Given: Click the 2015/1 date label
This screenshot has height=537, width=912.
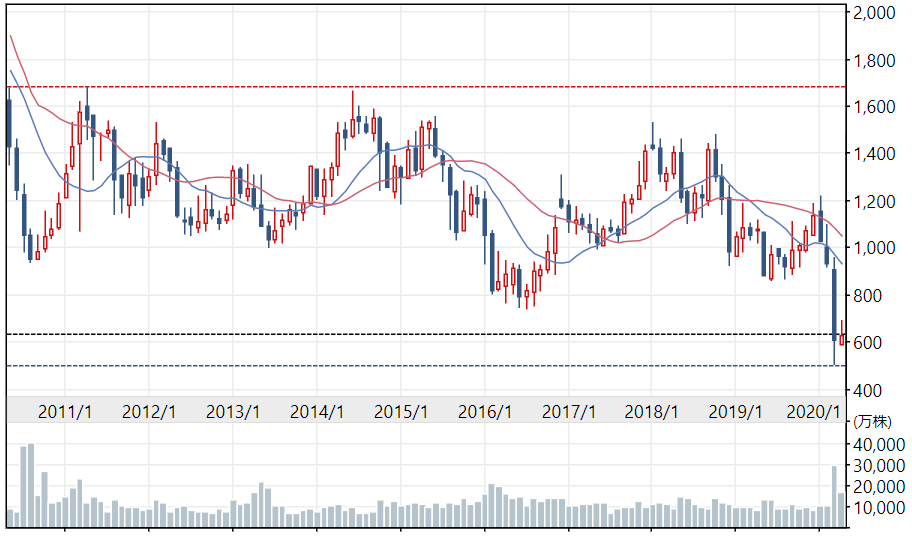Looking at the screenshot, I should click(x=401, y=411).
